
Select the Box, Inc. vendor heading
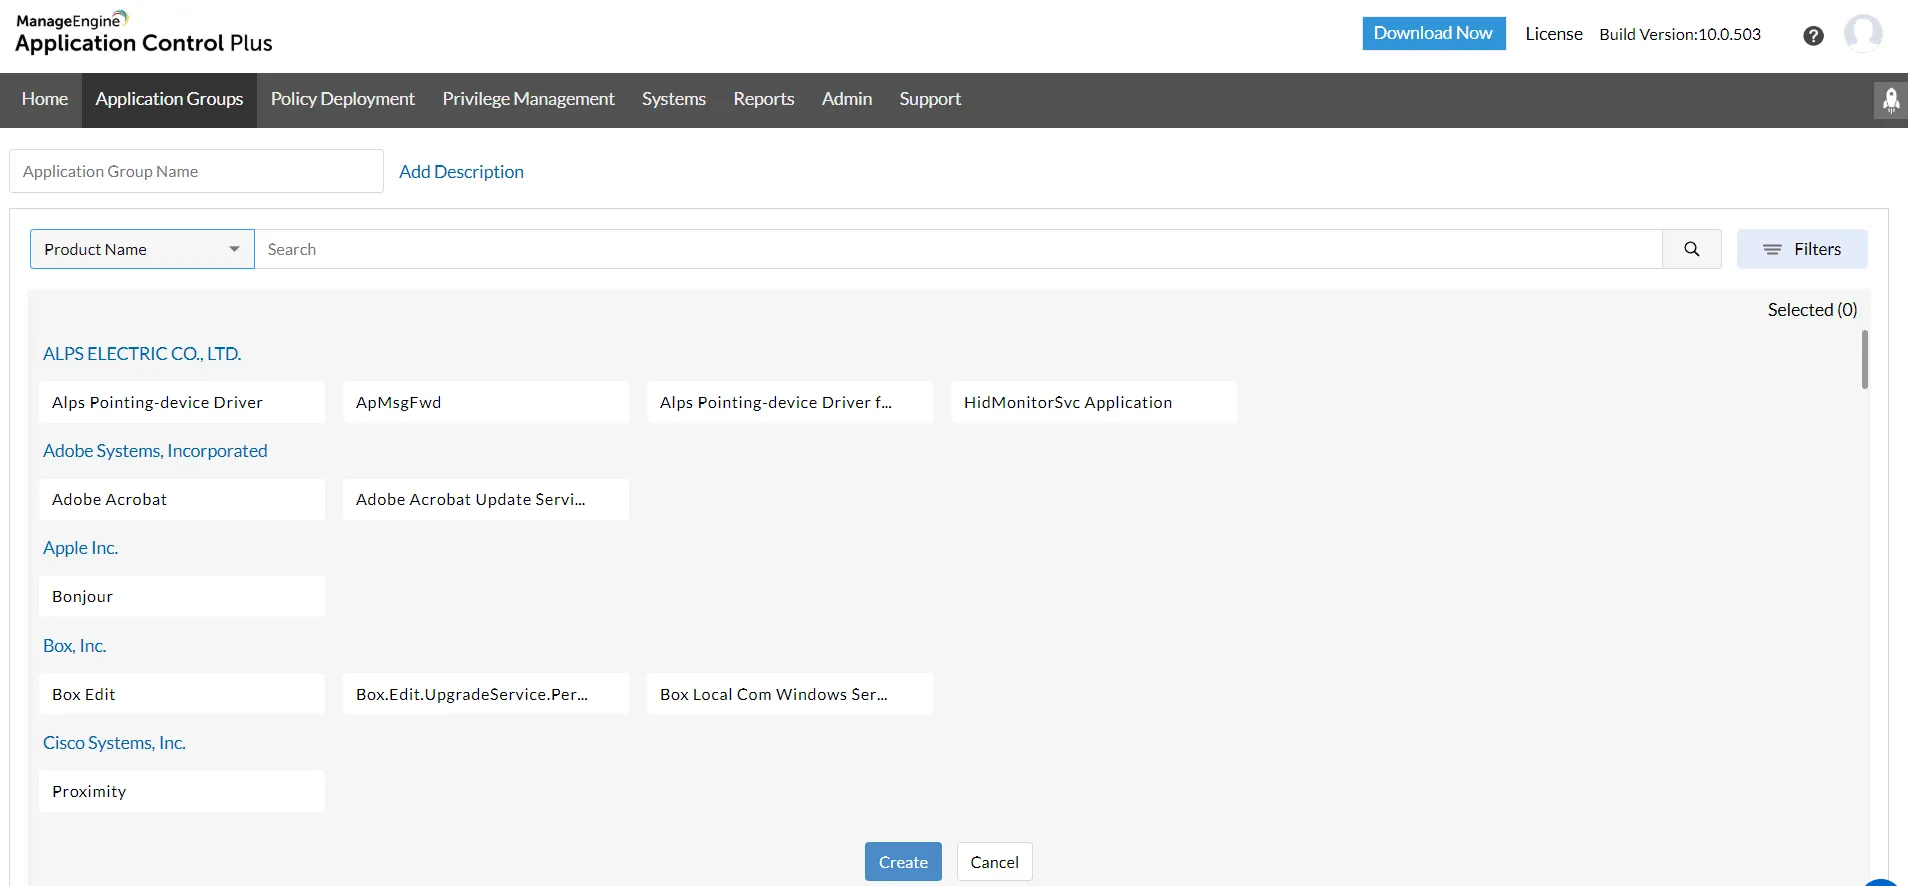point(74,646)
